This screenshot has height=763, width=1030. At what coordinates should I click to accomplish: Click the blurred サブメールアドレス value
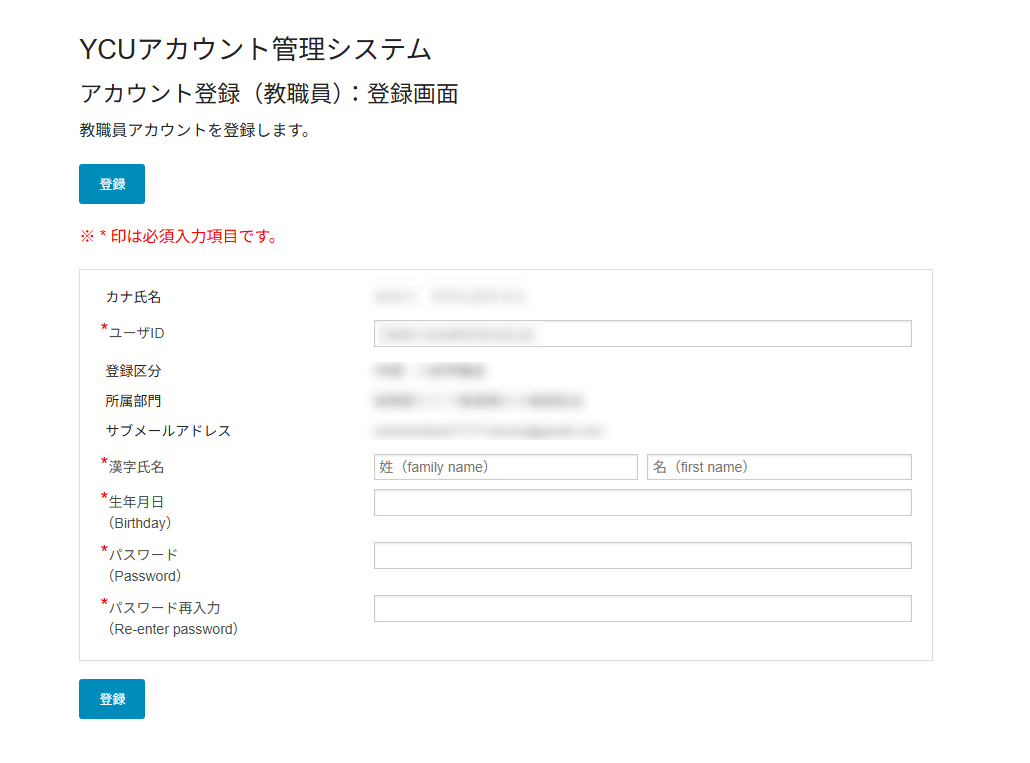tap(488, 431)
